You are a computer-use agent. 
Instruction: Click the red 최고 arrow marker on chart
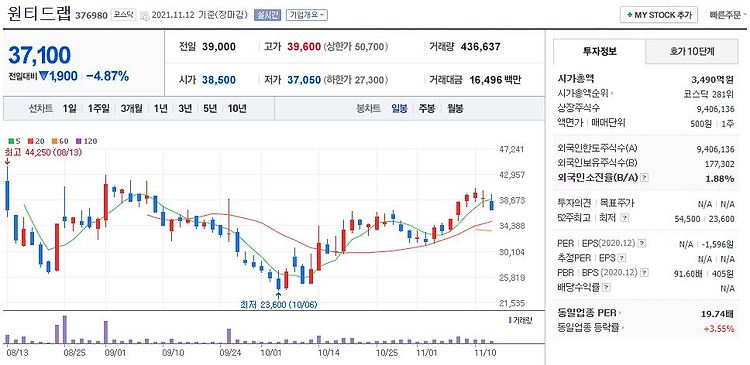click(x=7, y=161)
